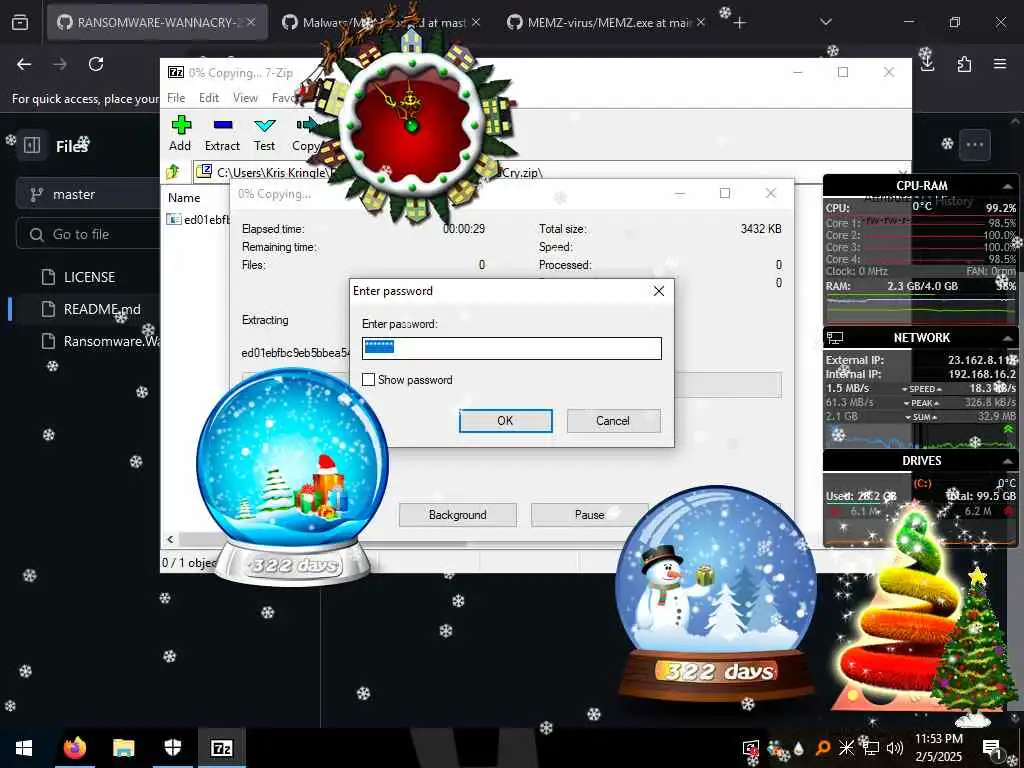1024x768 pixels.
Task: Click the red Christmas wreath clock gadget
Action: [411, 124]
